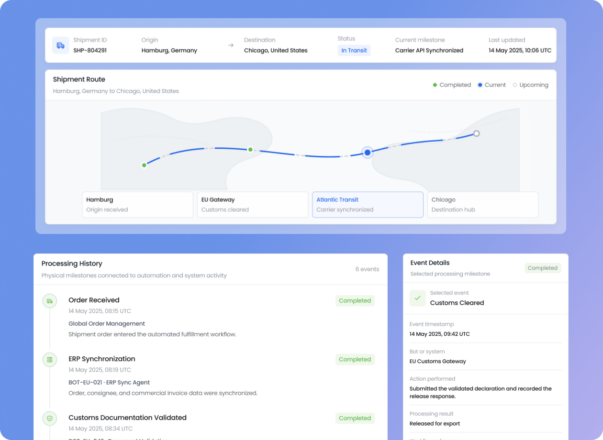
Task: Select the Atlantic Transit route card
Action: tap(368, 205)
